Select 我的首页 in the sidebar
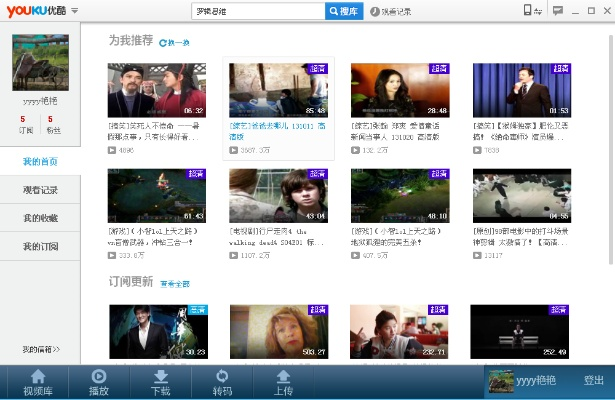Image resolution: width=615 pixels, height=400 pixels. pyautogui.click(x=40, y=161)
